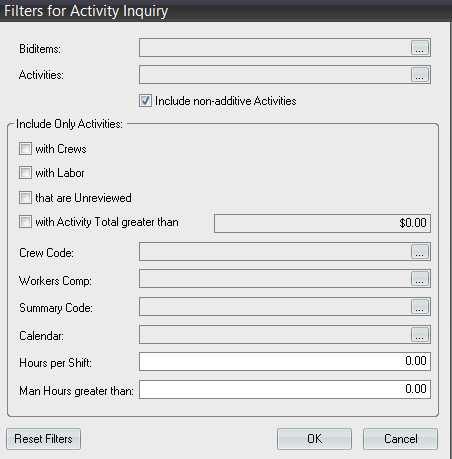452x459 pixels.
Task: Check that are Unreviewed option
Action: pos(25,198)
